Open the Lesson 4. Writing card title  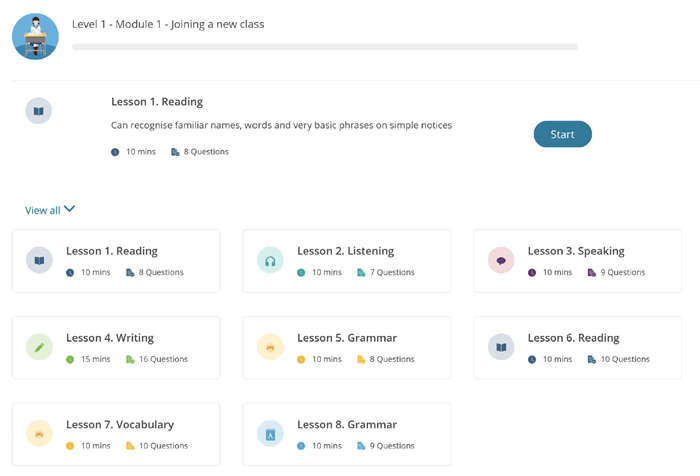point(110,338)
